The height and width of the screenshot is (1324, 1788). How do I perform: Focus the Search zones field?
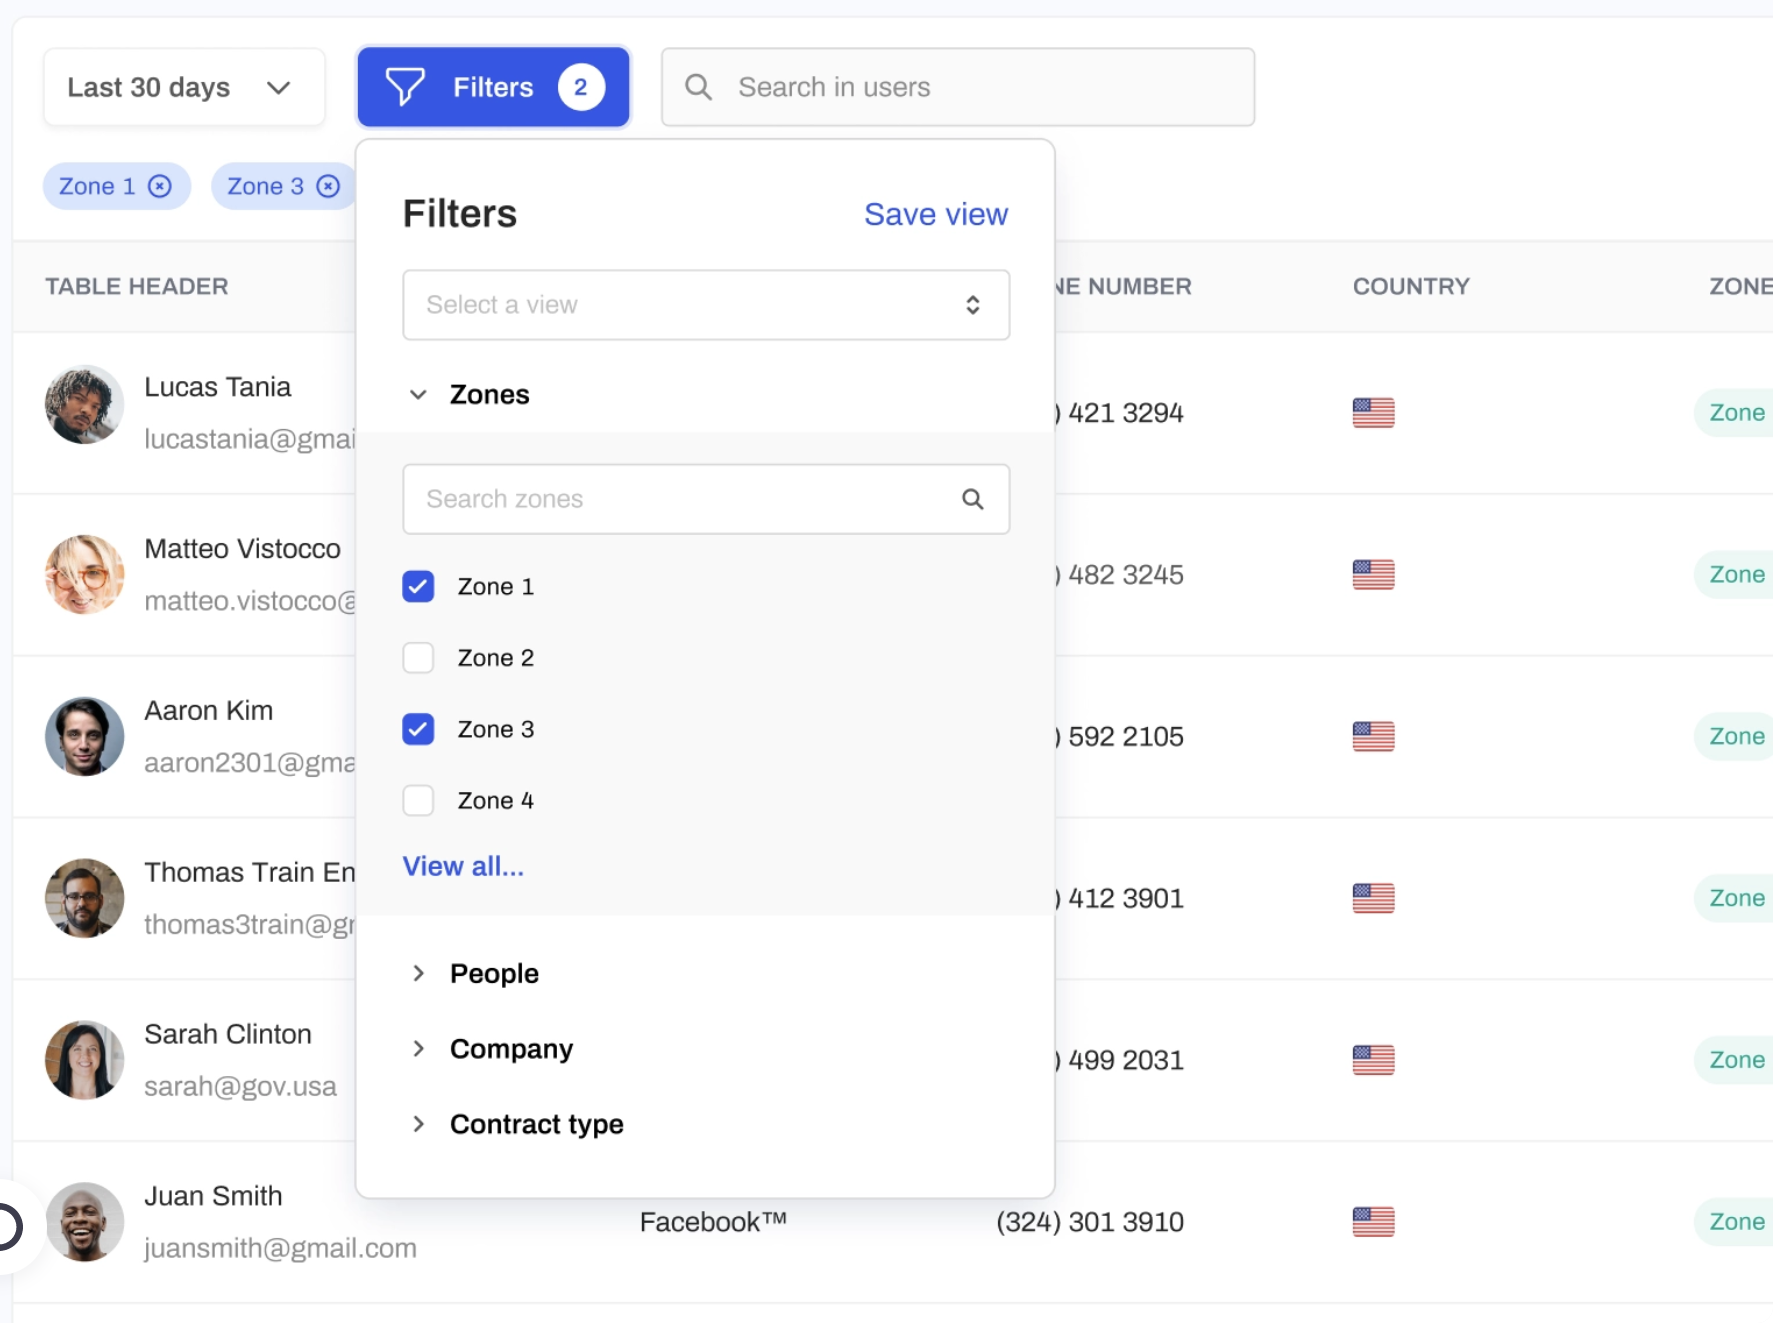coord(706,499)
